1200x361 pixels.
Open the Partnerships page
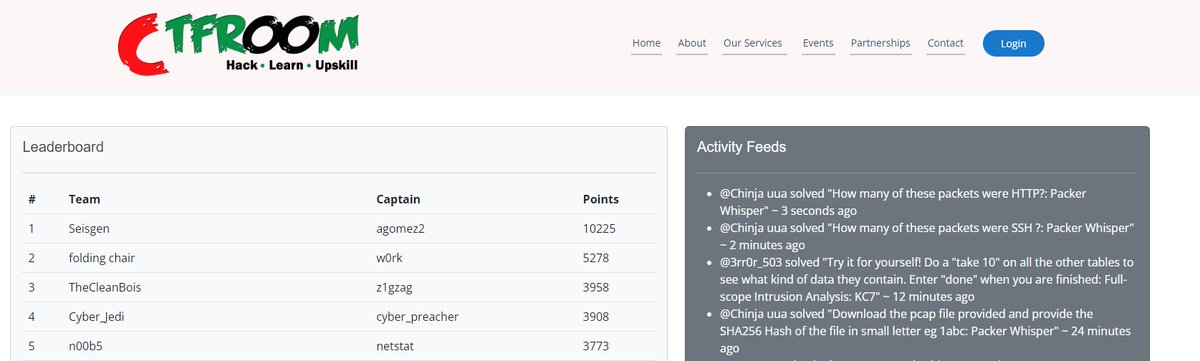tap(880, 43)
